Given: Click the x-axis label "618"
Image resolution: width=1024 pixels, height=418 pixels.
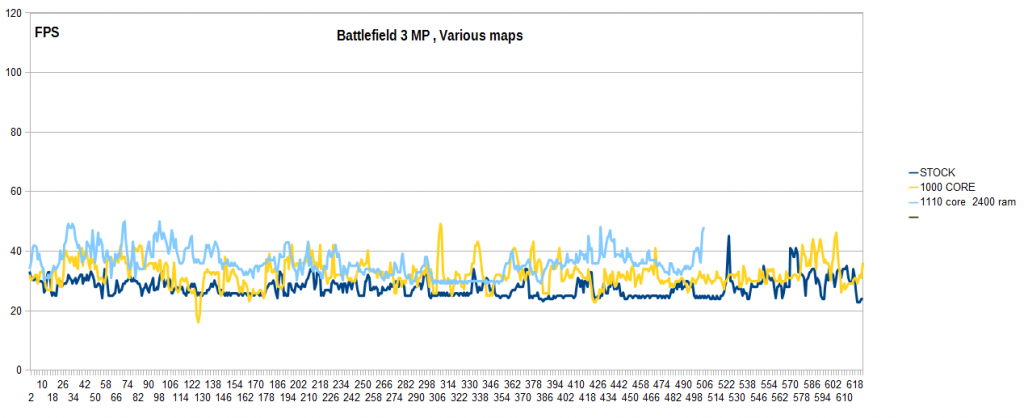Looking at the screenshot, I should tap(855, 385).
